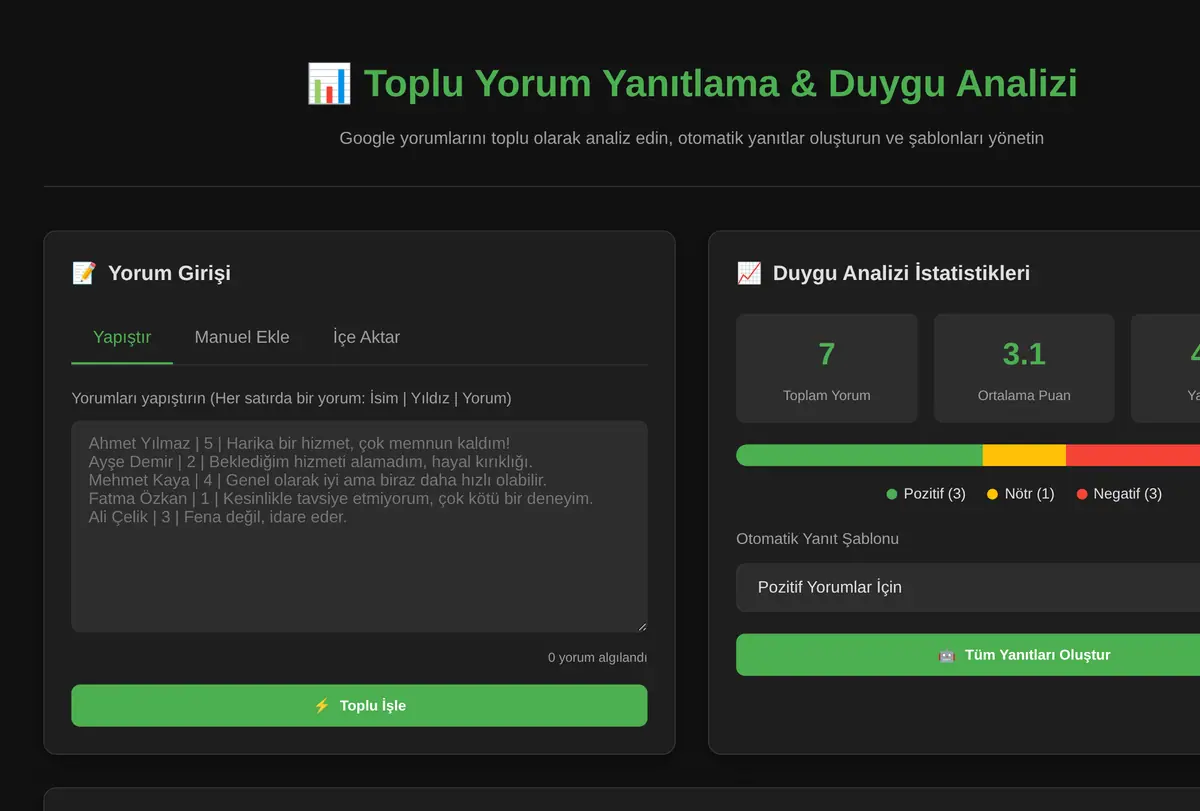Click inside the yorumları yapıştırın text area

359,526
